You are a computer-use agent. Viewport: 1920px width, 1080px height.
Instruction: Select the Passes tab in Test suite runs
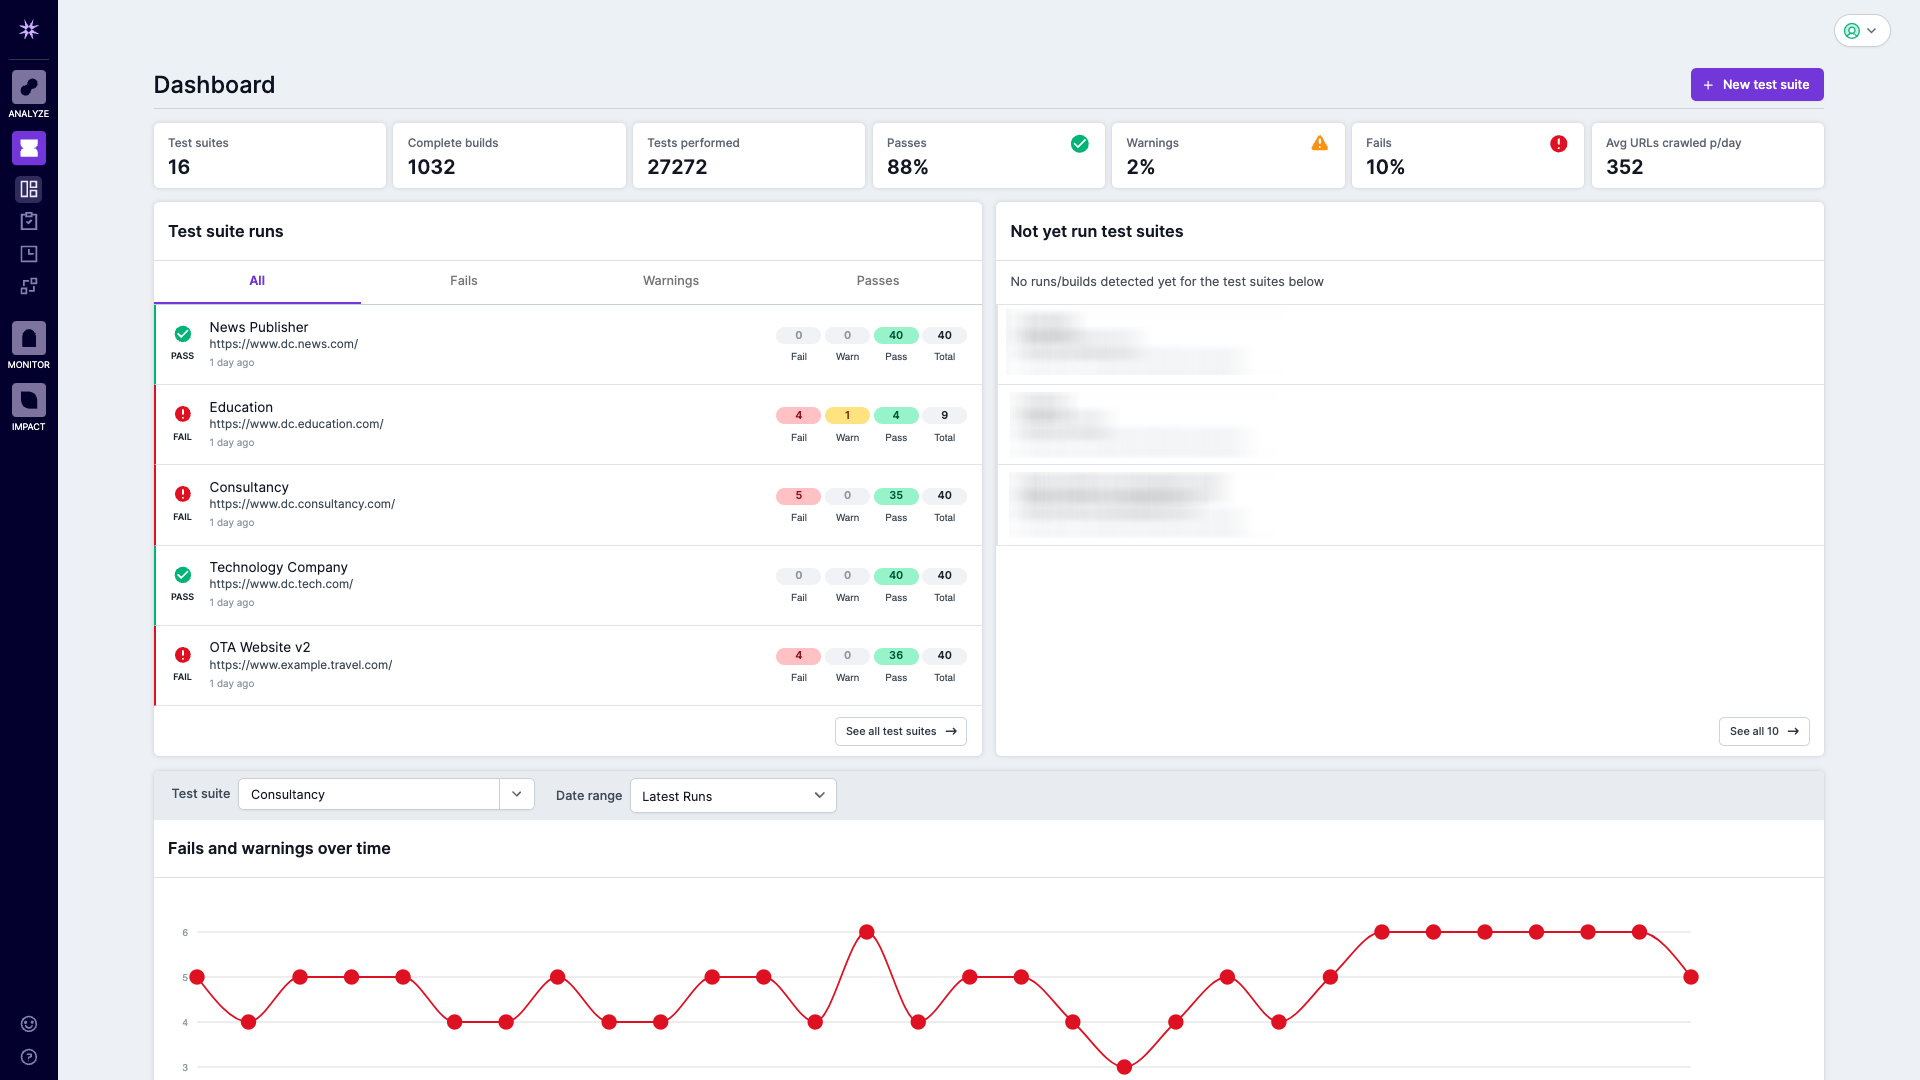tap(877, 281)
